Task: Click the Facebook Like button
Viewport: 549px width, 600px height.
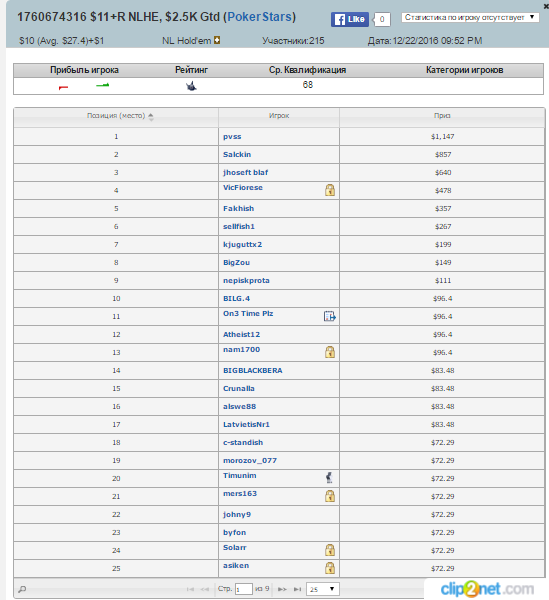Action: point(350,19)
